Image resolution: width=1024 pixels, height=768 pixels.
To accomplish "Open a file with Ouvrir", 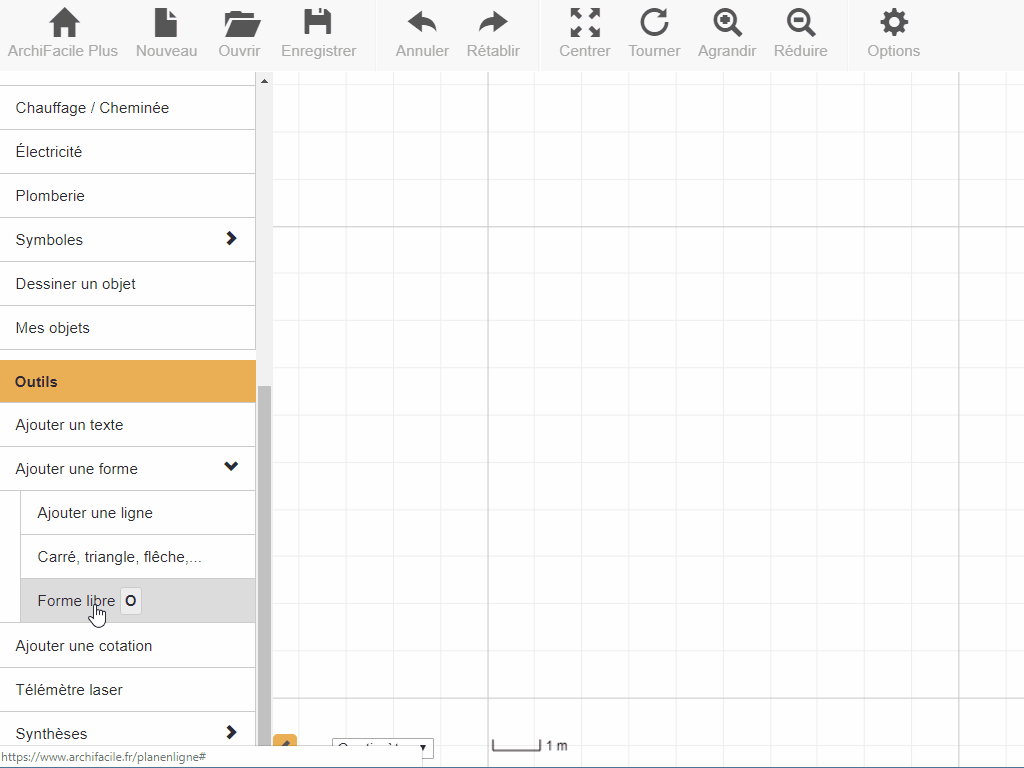I will pyautogui.click(x=240, y=24).
